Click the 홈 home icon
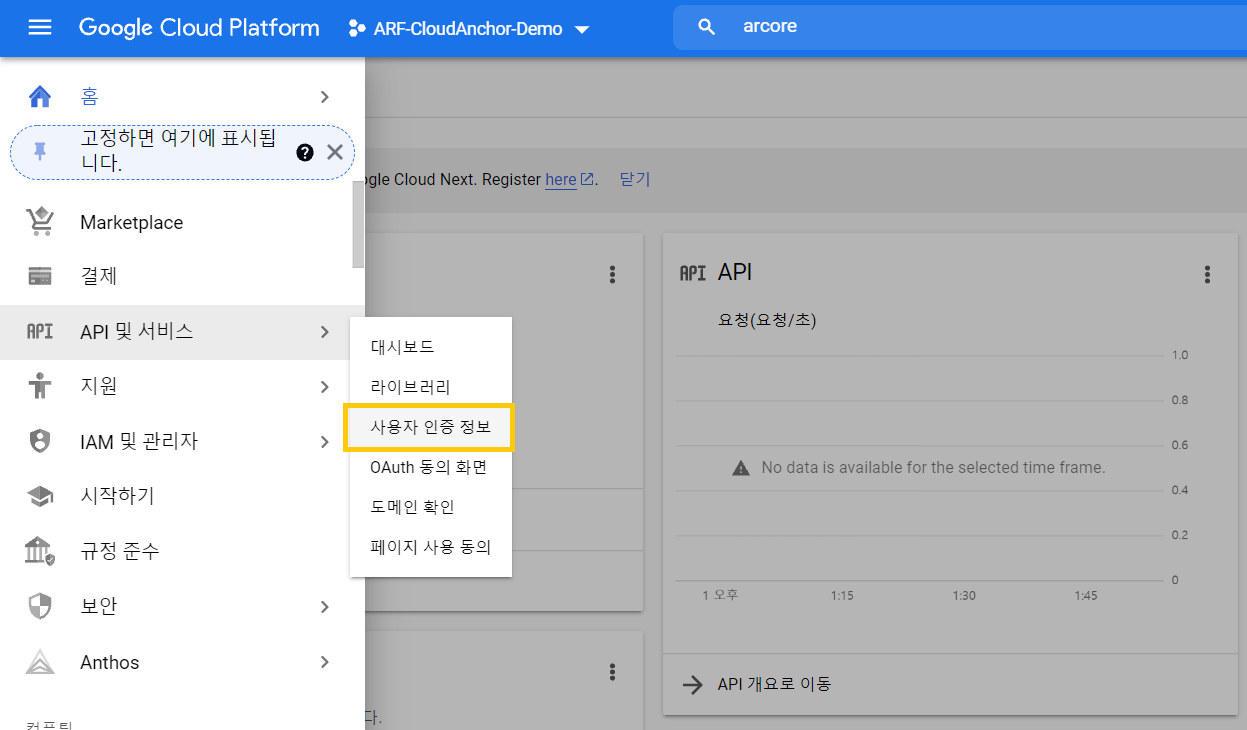The width and height of the screenshot is (1247, 730). (39, 97)
